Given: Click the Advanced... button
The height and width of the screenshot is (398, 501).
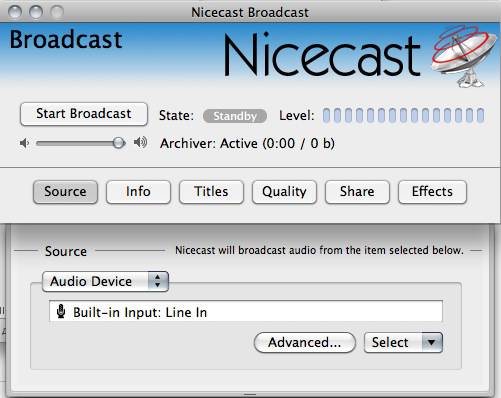Looking at the screenshot, I should [x=305, y=343].
